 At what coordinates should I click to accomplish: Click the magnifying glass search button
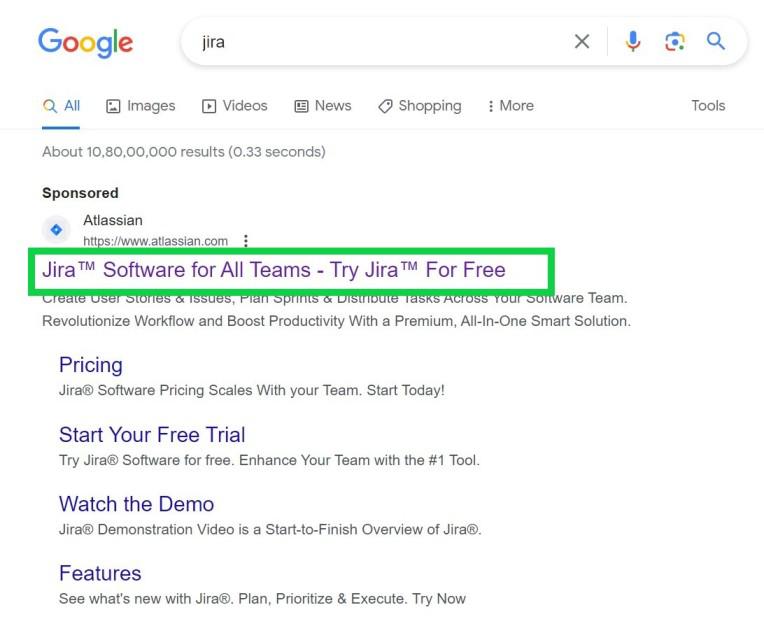(716, 42)
